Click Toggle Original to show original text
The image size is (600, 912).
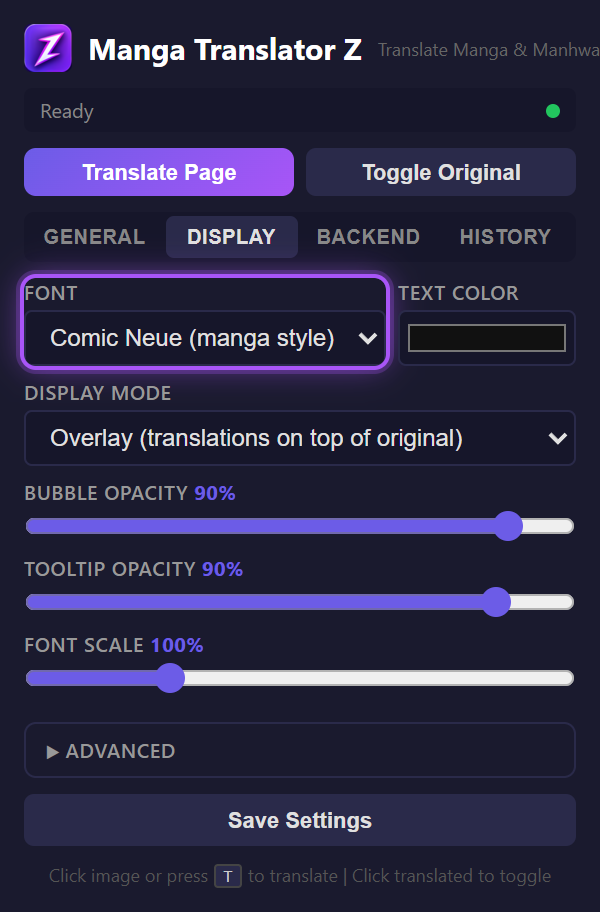coord(440,171)
